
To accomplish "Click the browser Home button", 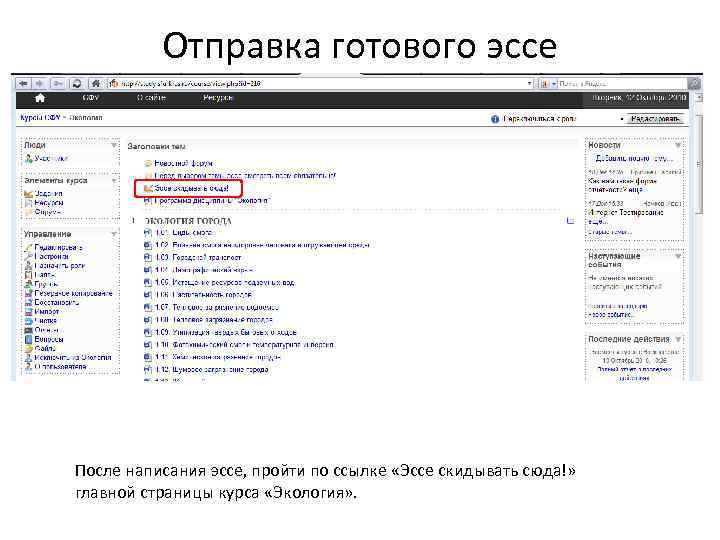I will (95, 84).
